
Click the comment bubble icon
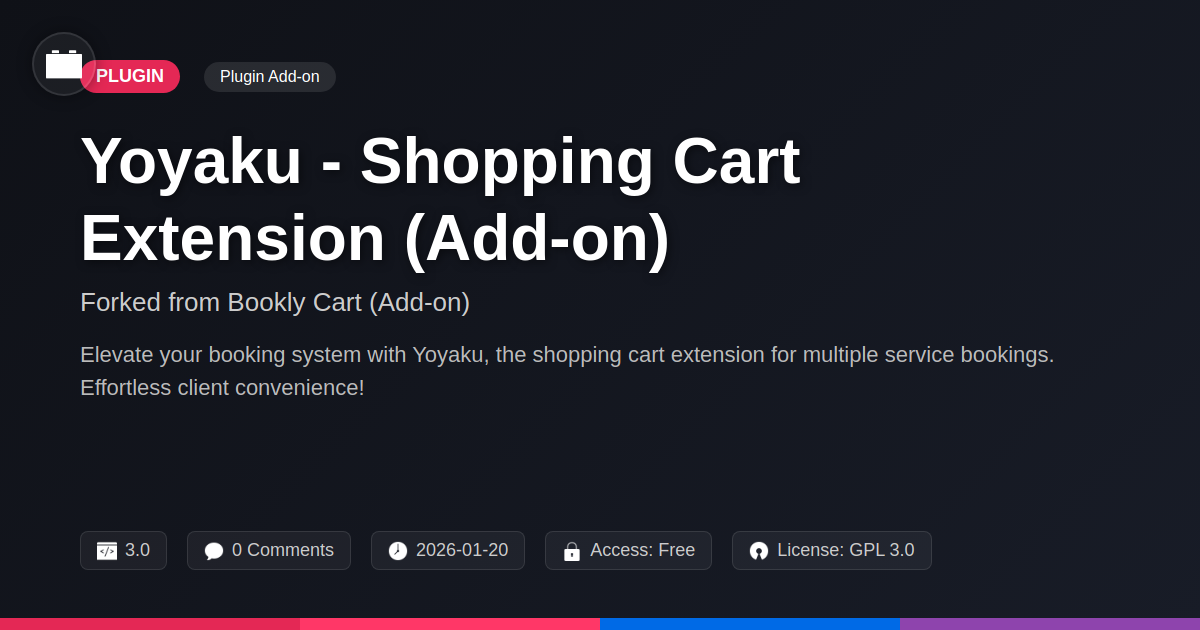coord(214,551)
